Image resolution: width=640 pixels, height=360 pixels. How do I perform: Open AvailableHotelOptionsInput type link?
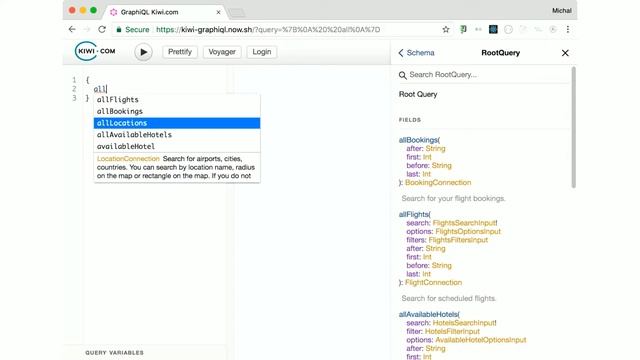pos(481,340)
